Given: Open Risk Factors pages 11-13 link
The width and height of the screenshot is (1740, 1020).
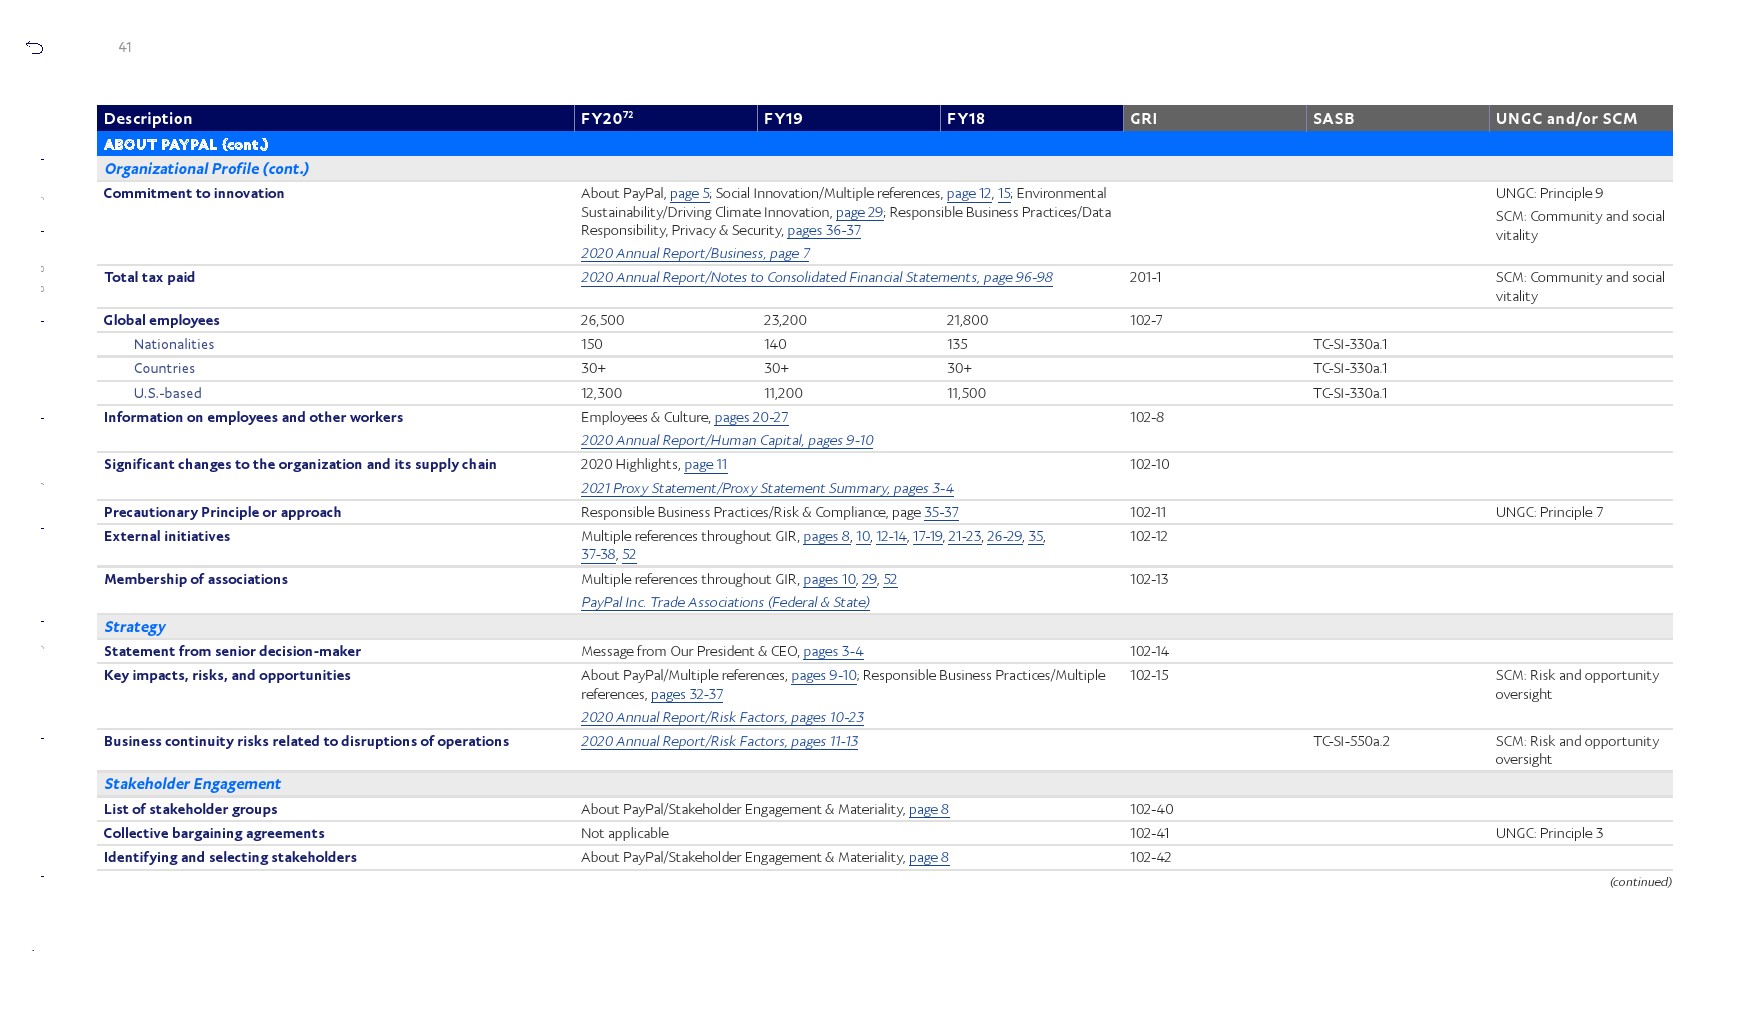Looking at the screenshot, I should (719, 742).
